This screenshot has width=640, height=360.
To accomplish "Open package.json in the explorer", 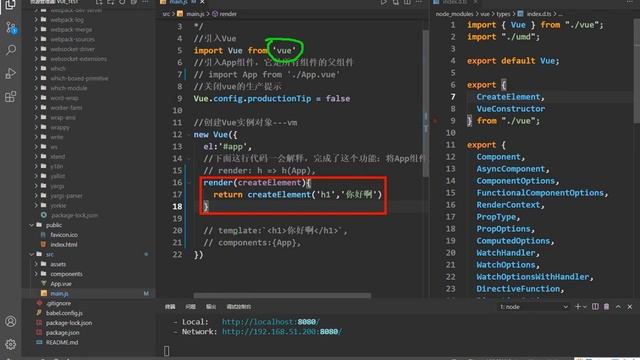I will click(62, 333).
